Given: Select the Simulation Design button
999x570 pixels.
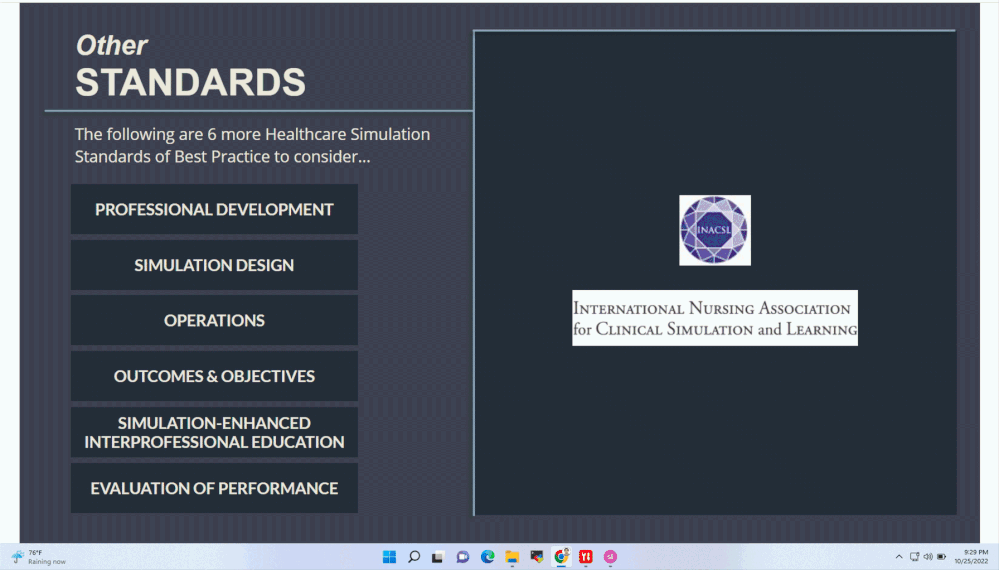Looking at the screenshot, I should (x=214, y=265).
